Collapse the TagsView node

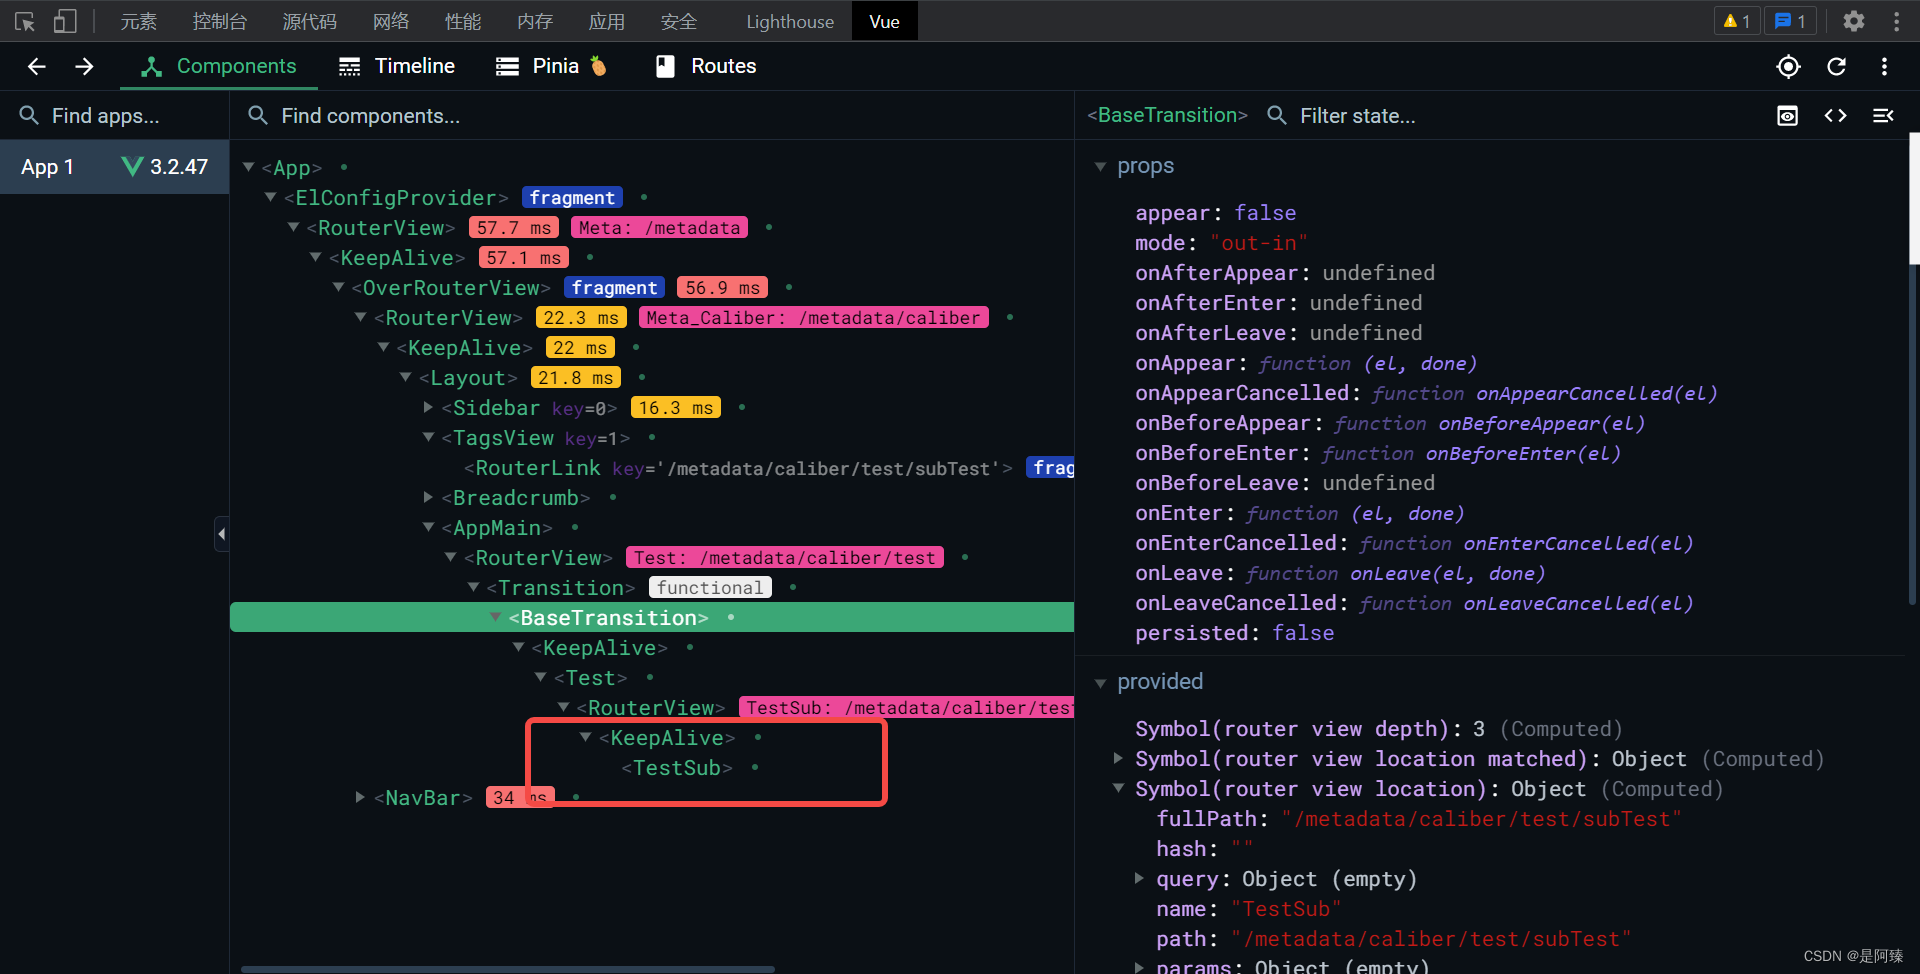(429, 437)
